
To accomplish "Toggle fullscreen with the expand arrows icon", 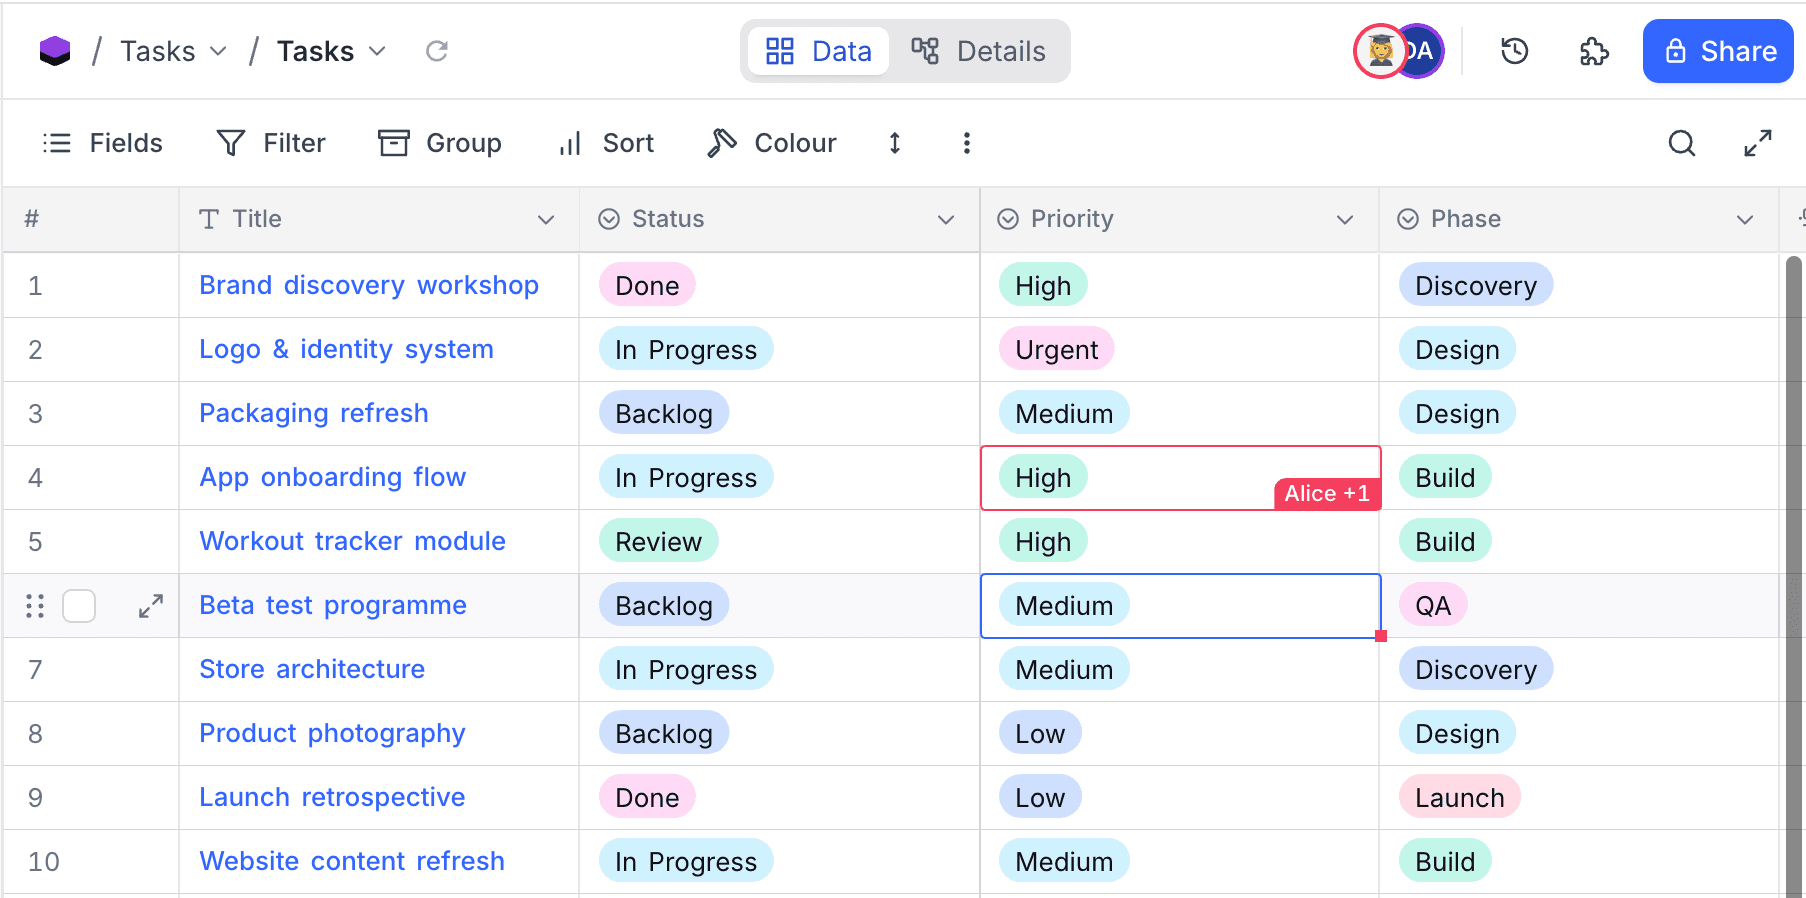I will coord(1758,143).
